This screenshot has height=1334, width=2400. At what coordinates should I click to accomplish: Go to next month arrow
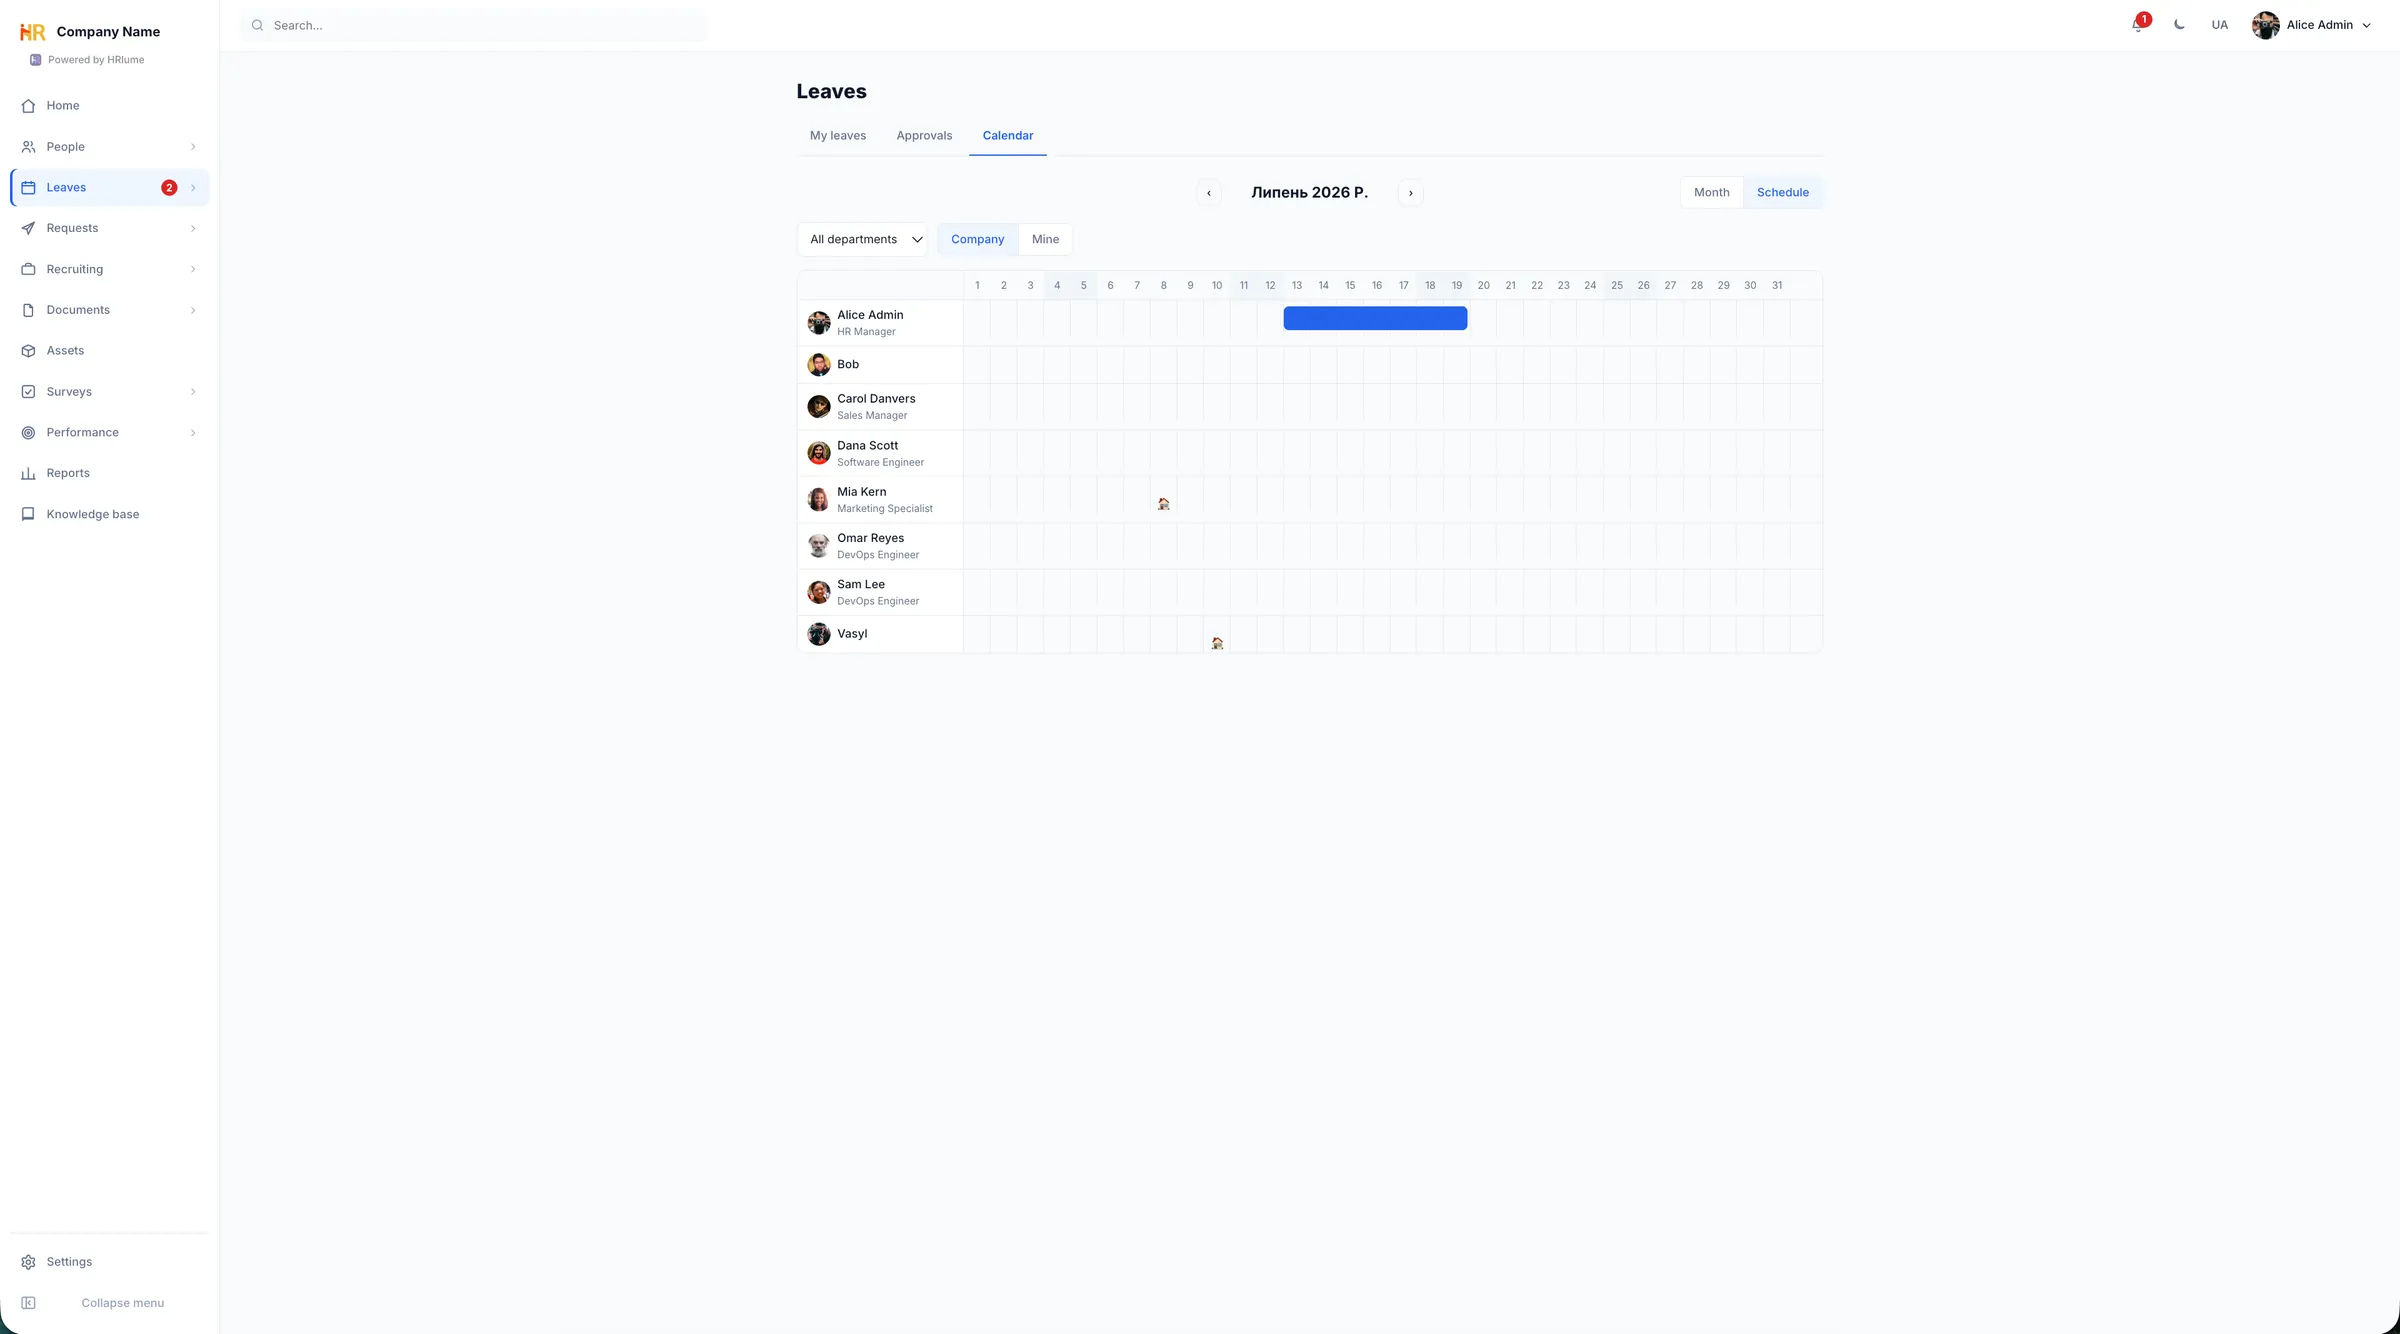point(1411,193)
